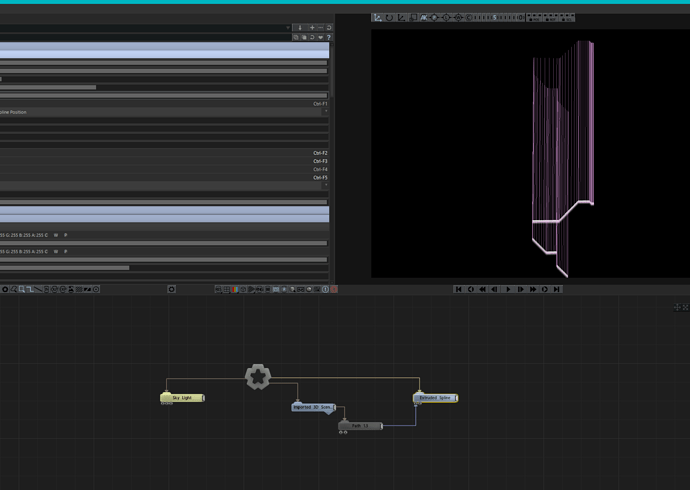690x490 pixels.
Task: Open help with the question mark icon
Action: coord(328,37)
